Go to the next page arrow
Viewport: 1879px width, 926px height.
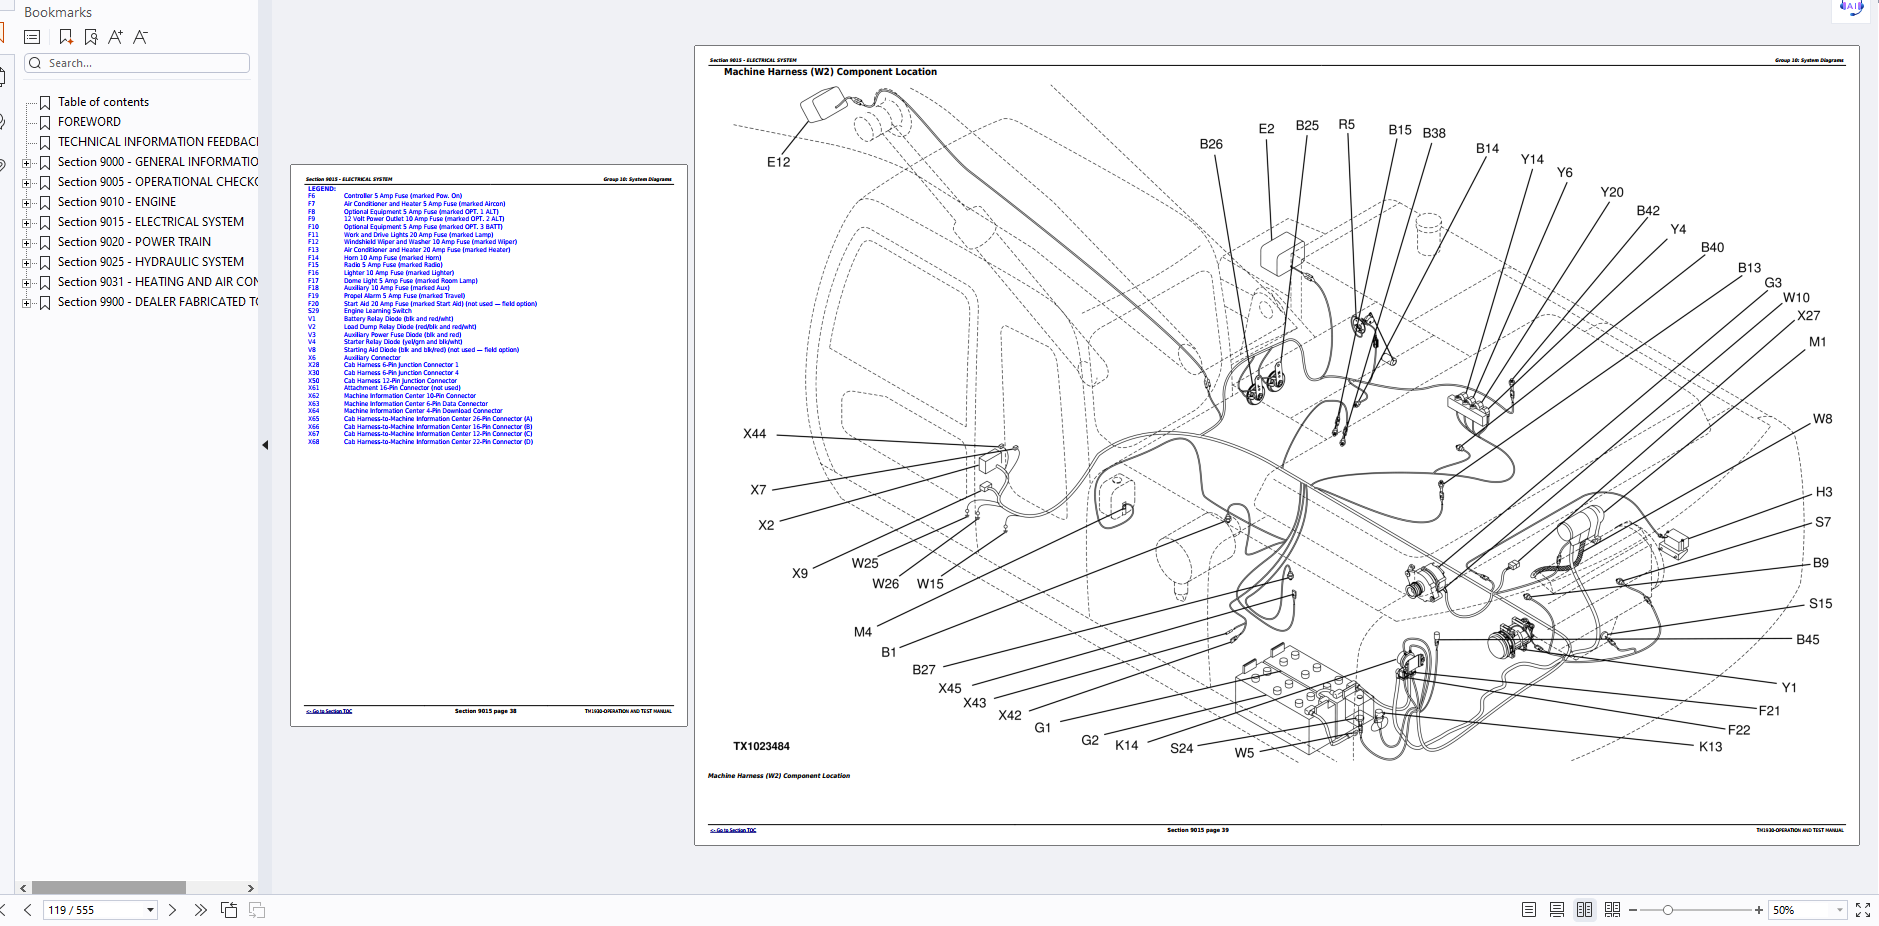tap(172, 910)
